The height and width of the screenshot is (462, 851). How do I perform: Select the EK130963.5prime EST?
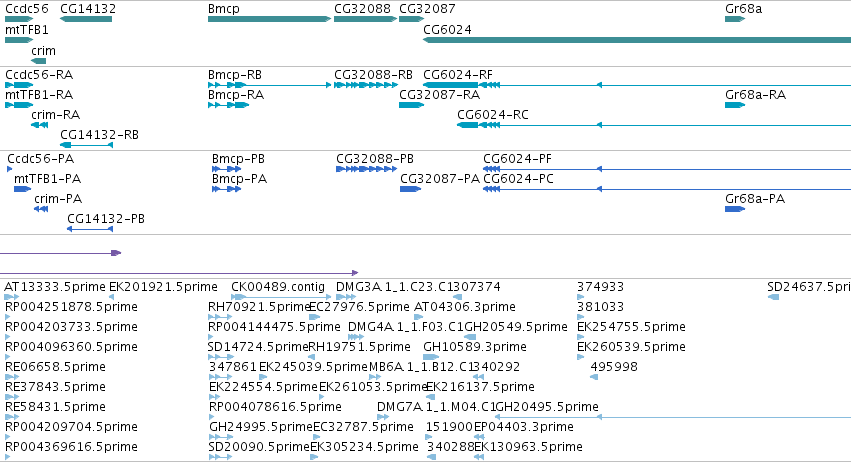(x=479, y=457)
